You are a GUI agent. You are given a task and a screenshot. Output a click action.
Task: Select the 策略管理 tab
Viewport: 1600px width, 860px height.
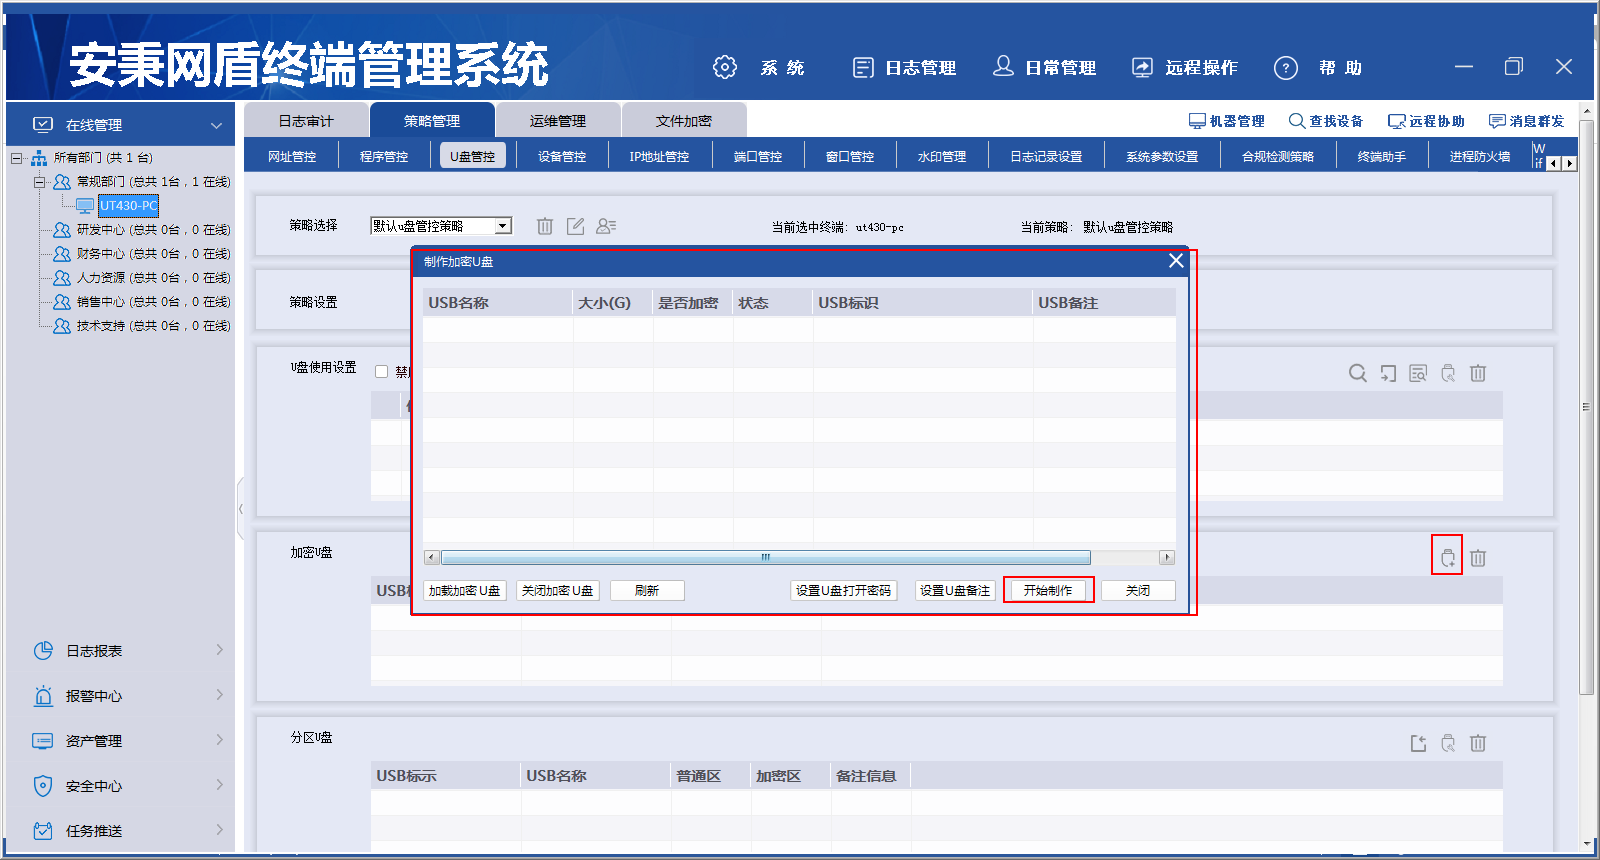(x=432, y=120)
